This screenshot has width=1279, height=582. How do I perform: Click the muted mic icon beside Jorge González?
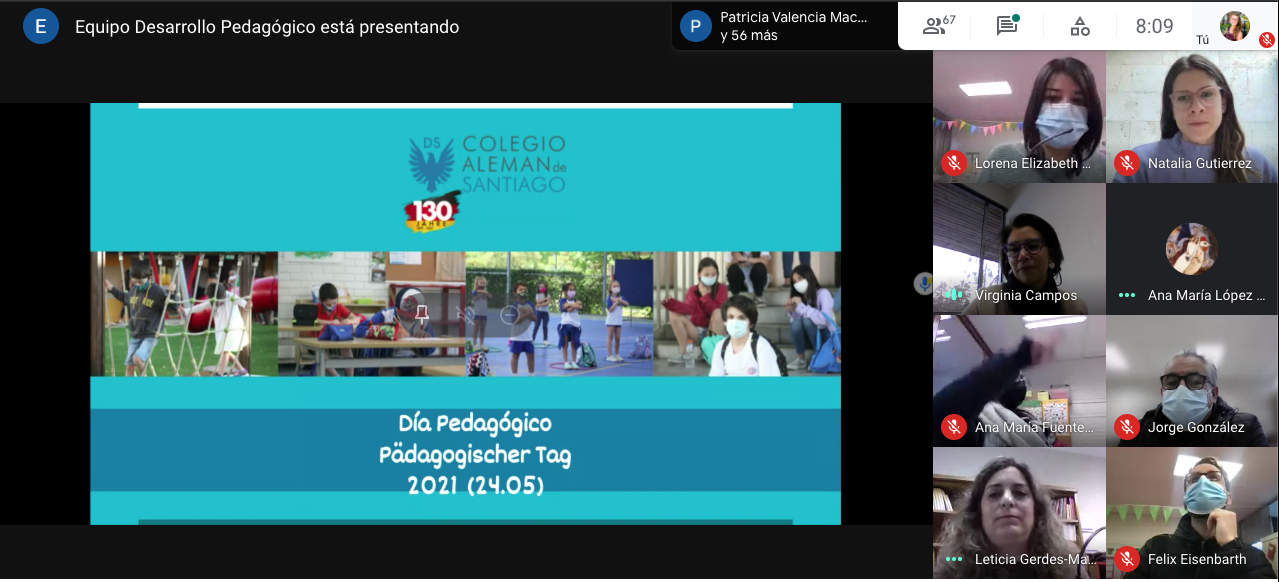click(1127, 427)
